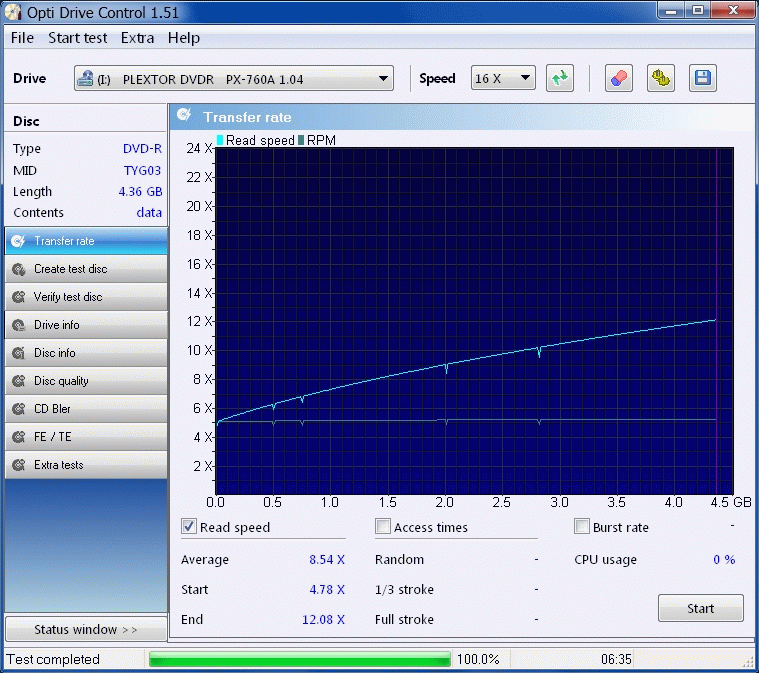Enable the Burst rate checkbox

[581, 526]
